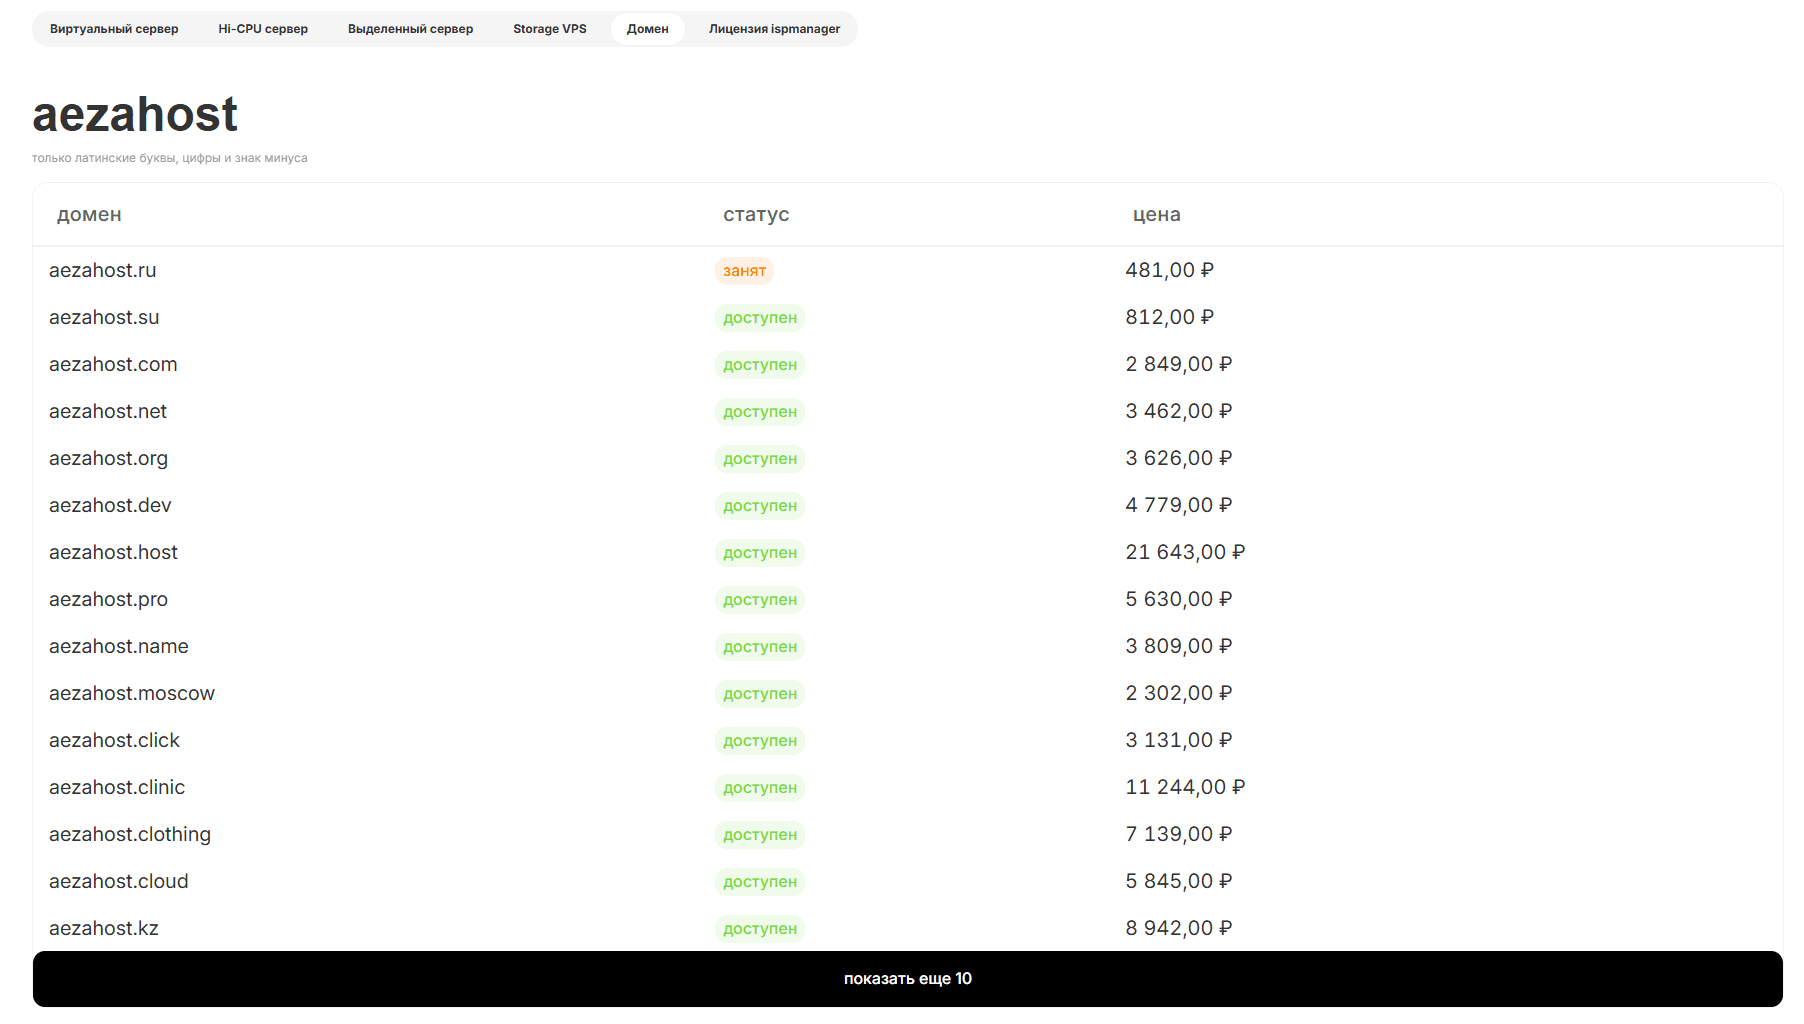Switch to the Виртуальный сервер tab

(114, 29)
